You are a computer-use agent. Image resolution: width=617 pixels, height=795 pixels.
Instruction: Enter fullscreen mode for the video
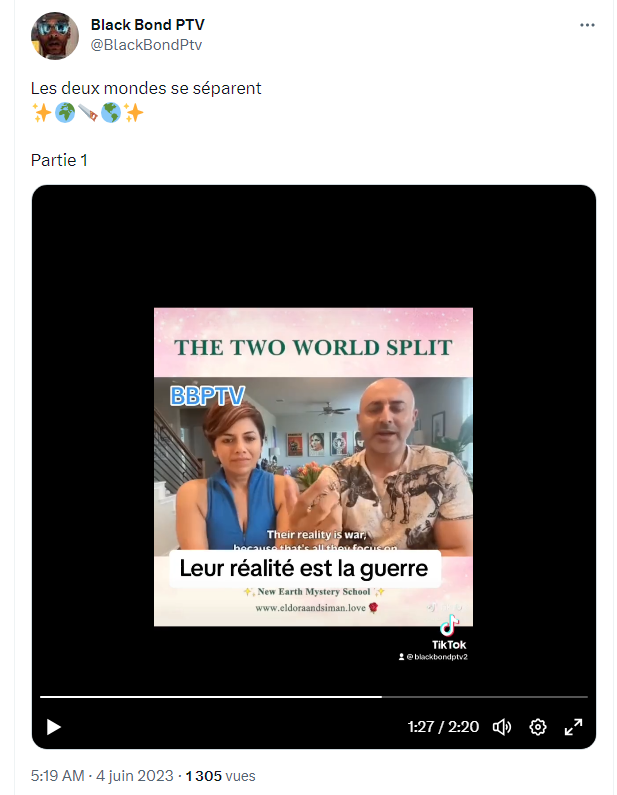(574, 727)
